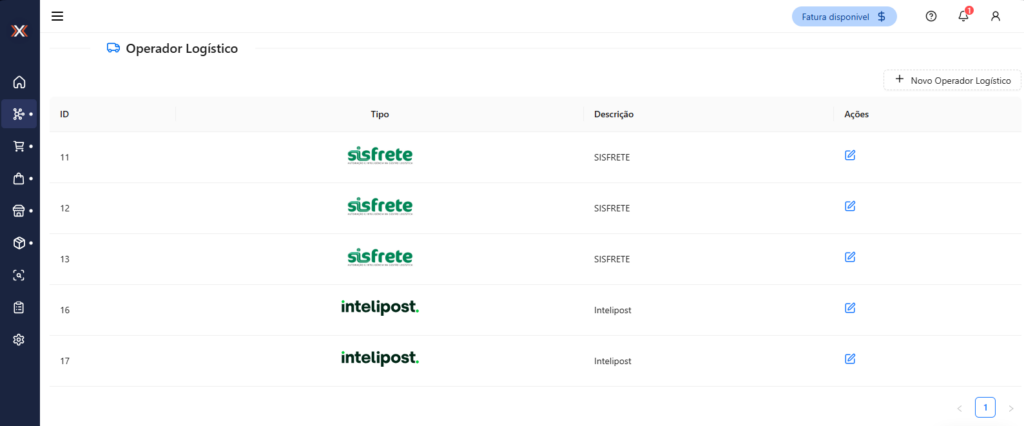Click the SISFRETE logo in row 12
Screen dimensions: 1024x426
[380, 206]
